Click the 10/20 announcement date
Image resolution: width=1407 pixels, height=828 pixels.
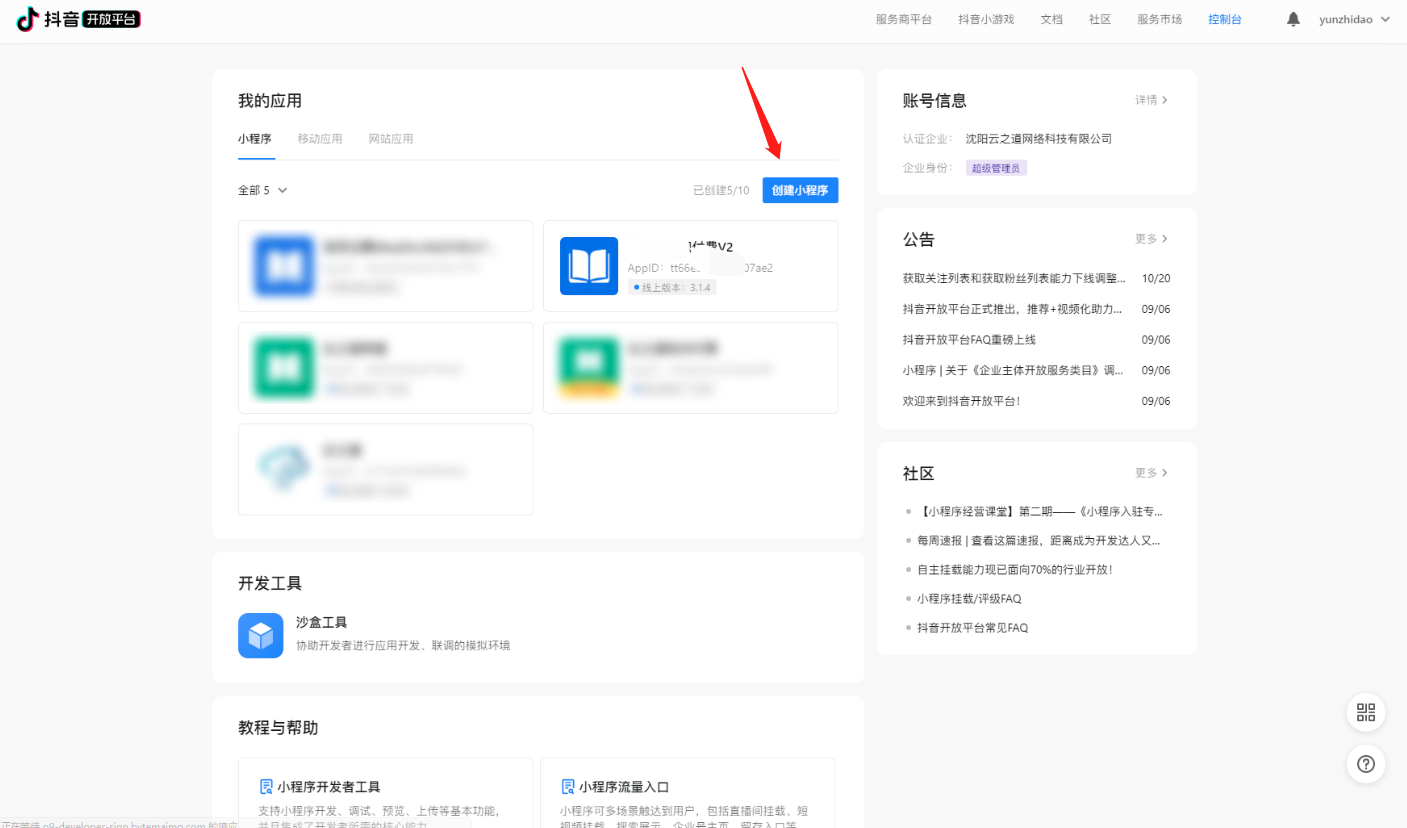point(1156,278)
